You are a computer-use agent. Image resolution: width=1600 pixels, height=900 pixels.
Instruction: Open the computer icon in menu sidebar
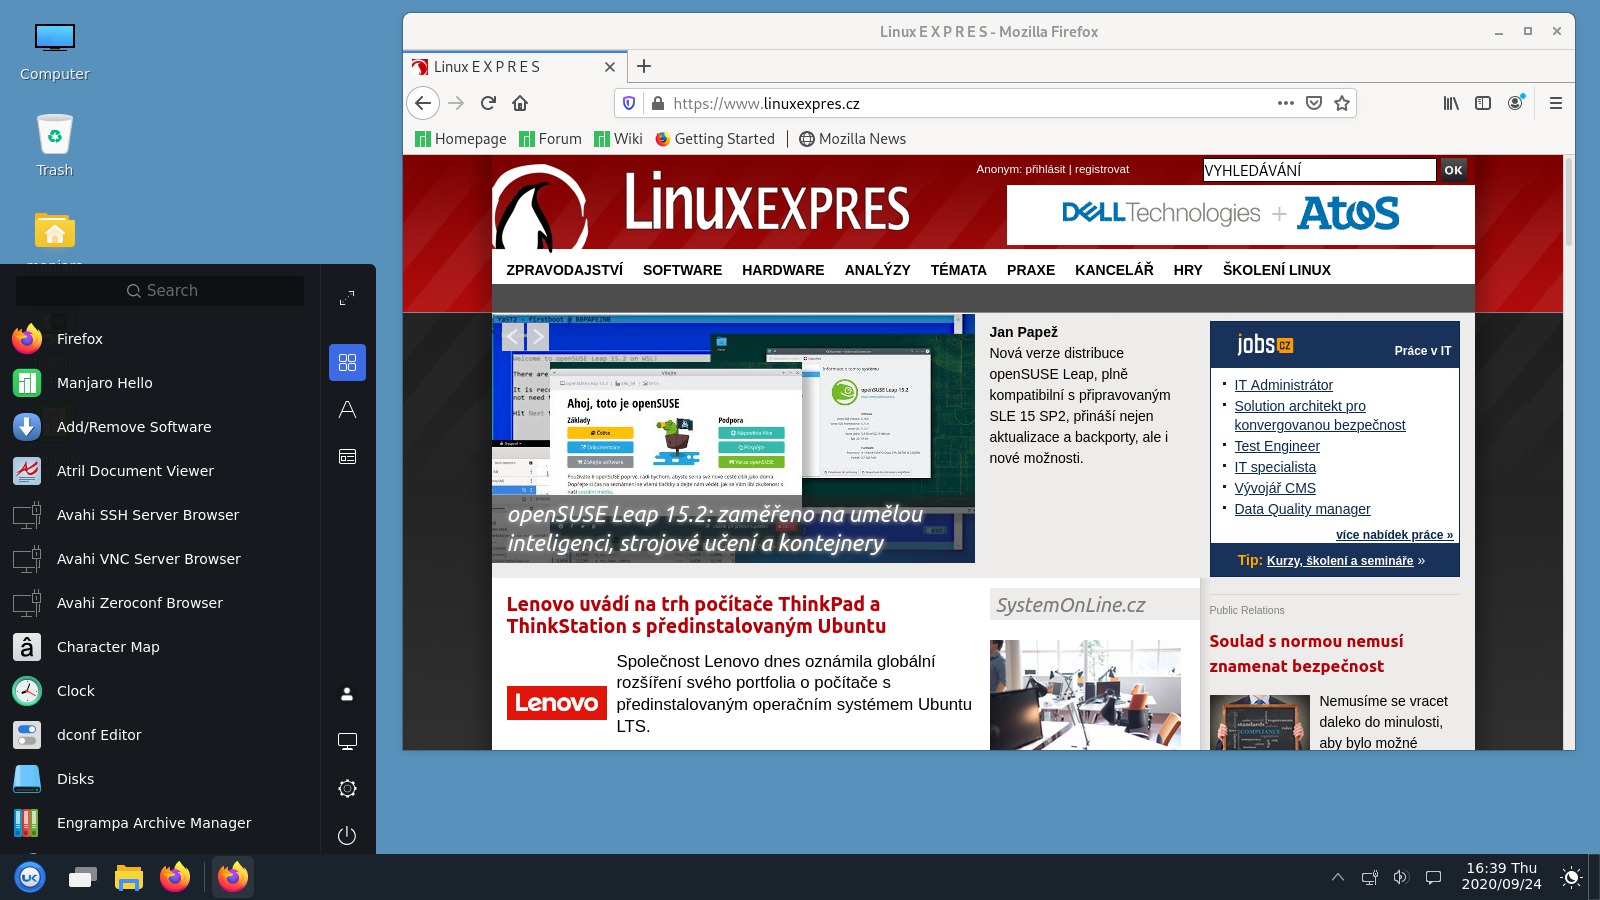(x=347, y=741)
